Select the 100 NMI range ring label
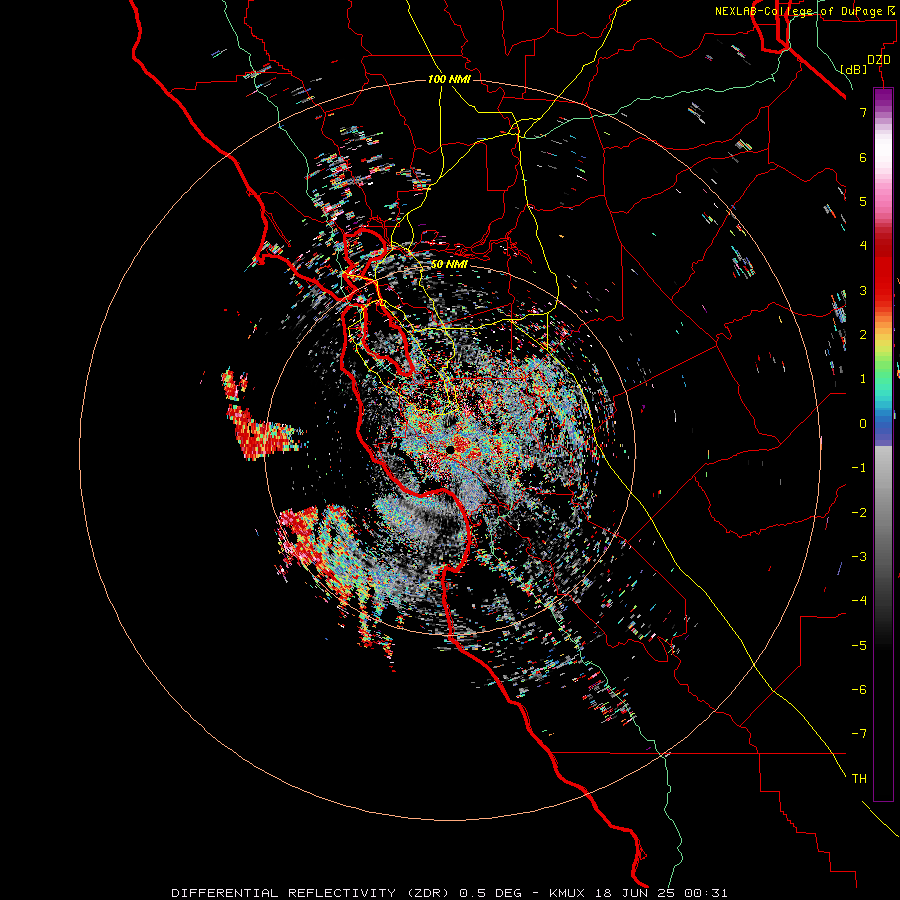Image resolution: width=900 pixels, height=900 pixels. coord(449,79)
